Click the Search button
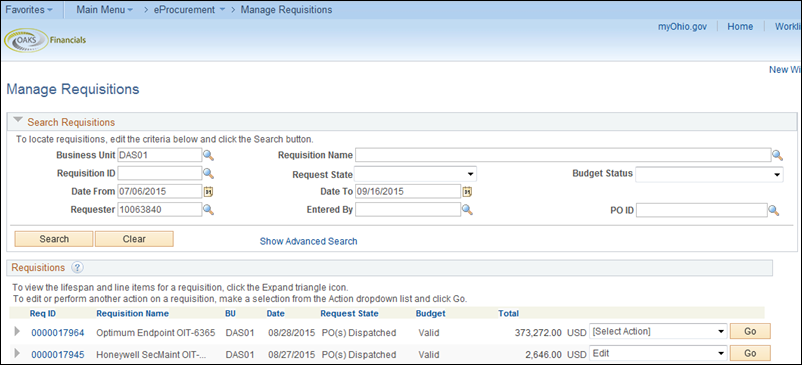This screenshot has width=802, height=365. (x=54, y=239)
